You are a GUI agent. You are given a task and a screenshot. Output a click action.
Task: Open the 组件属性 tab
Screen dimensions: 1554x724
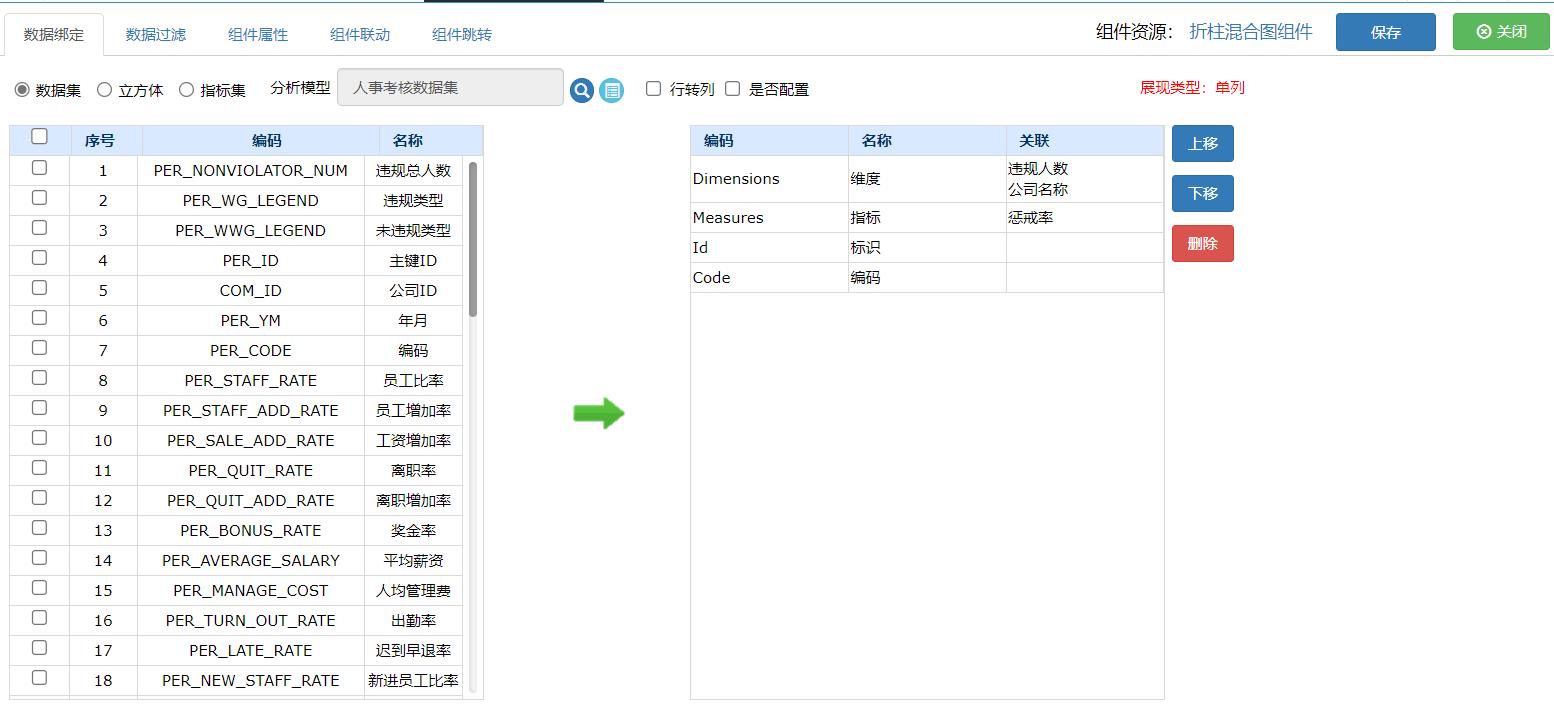tap(258, 31)
